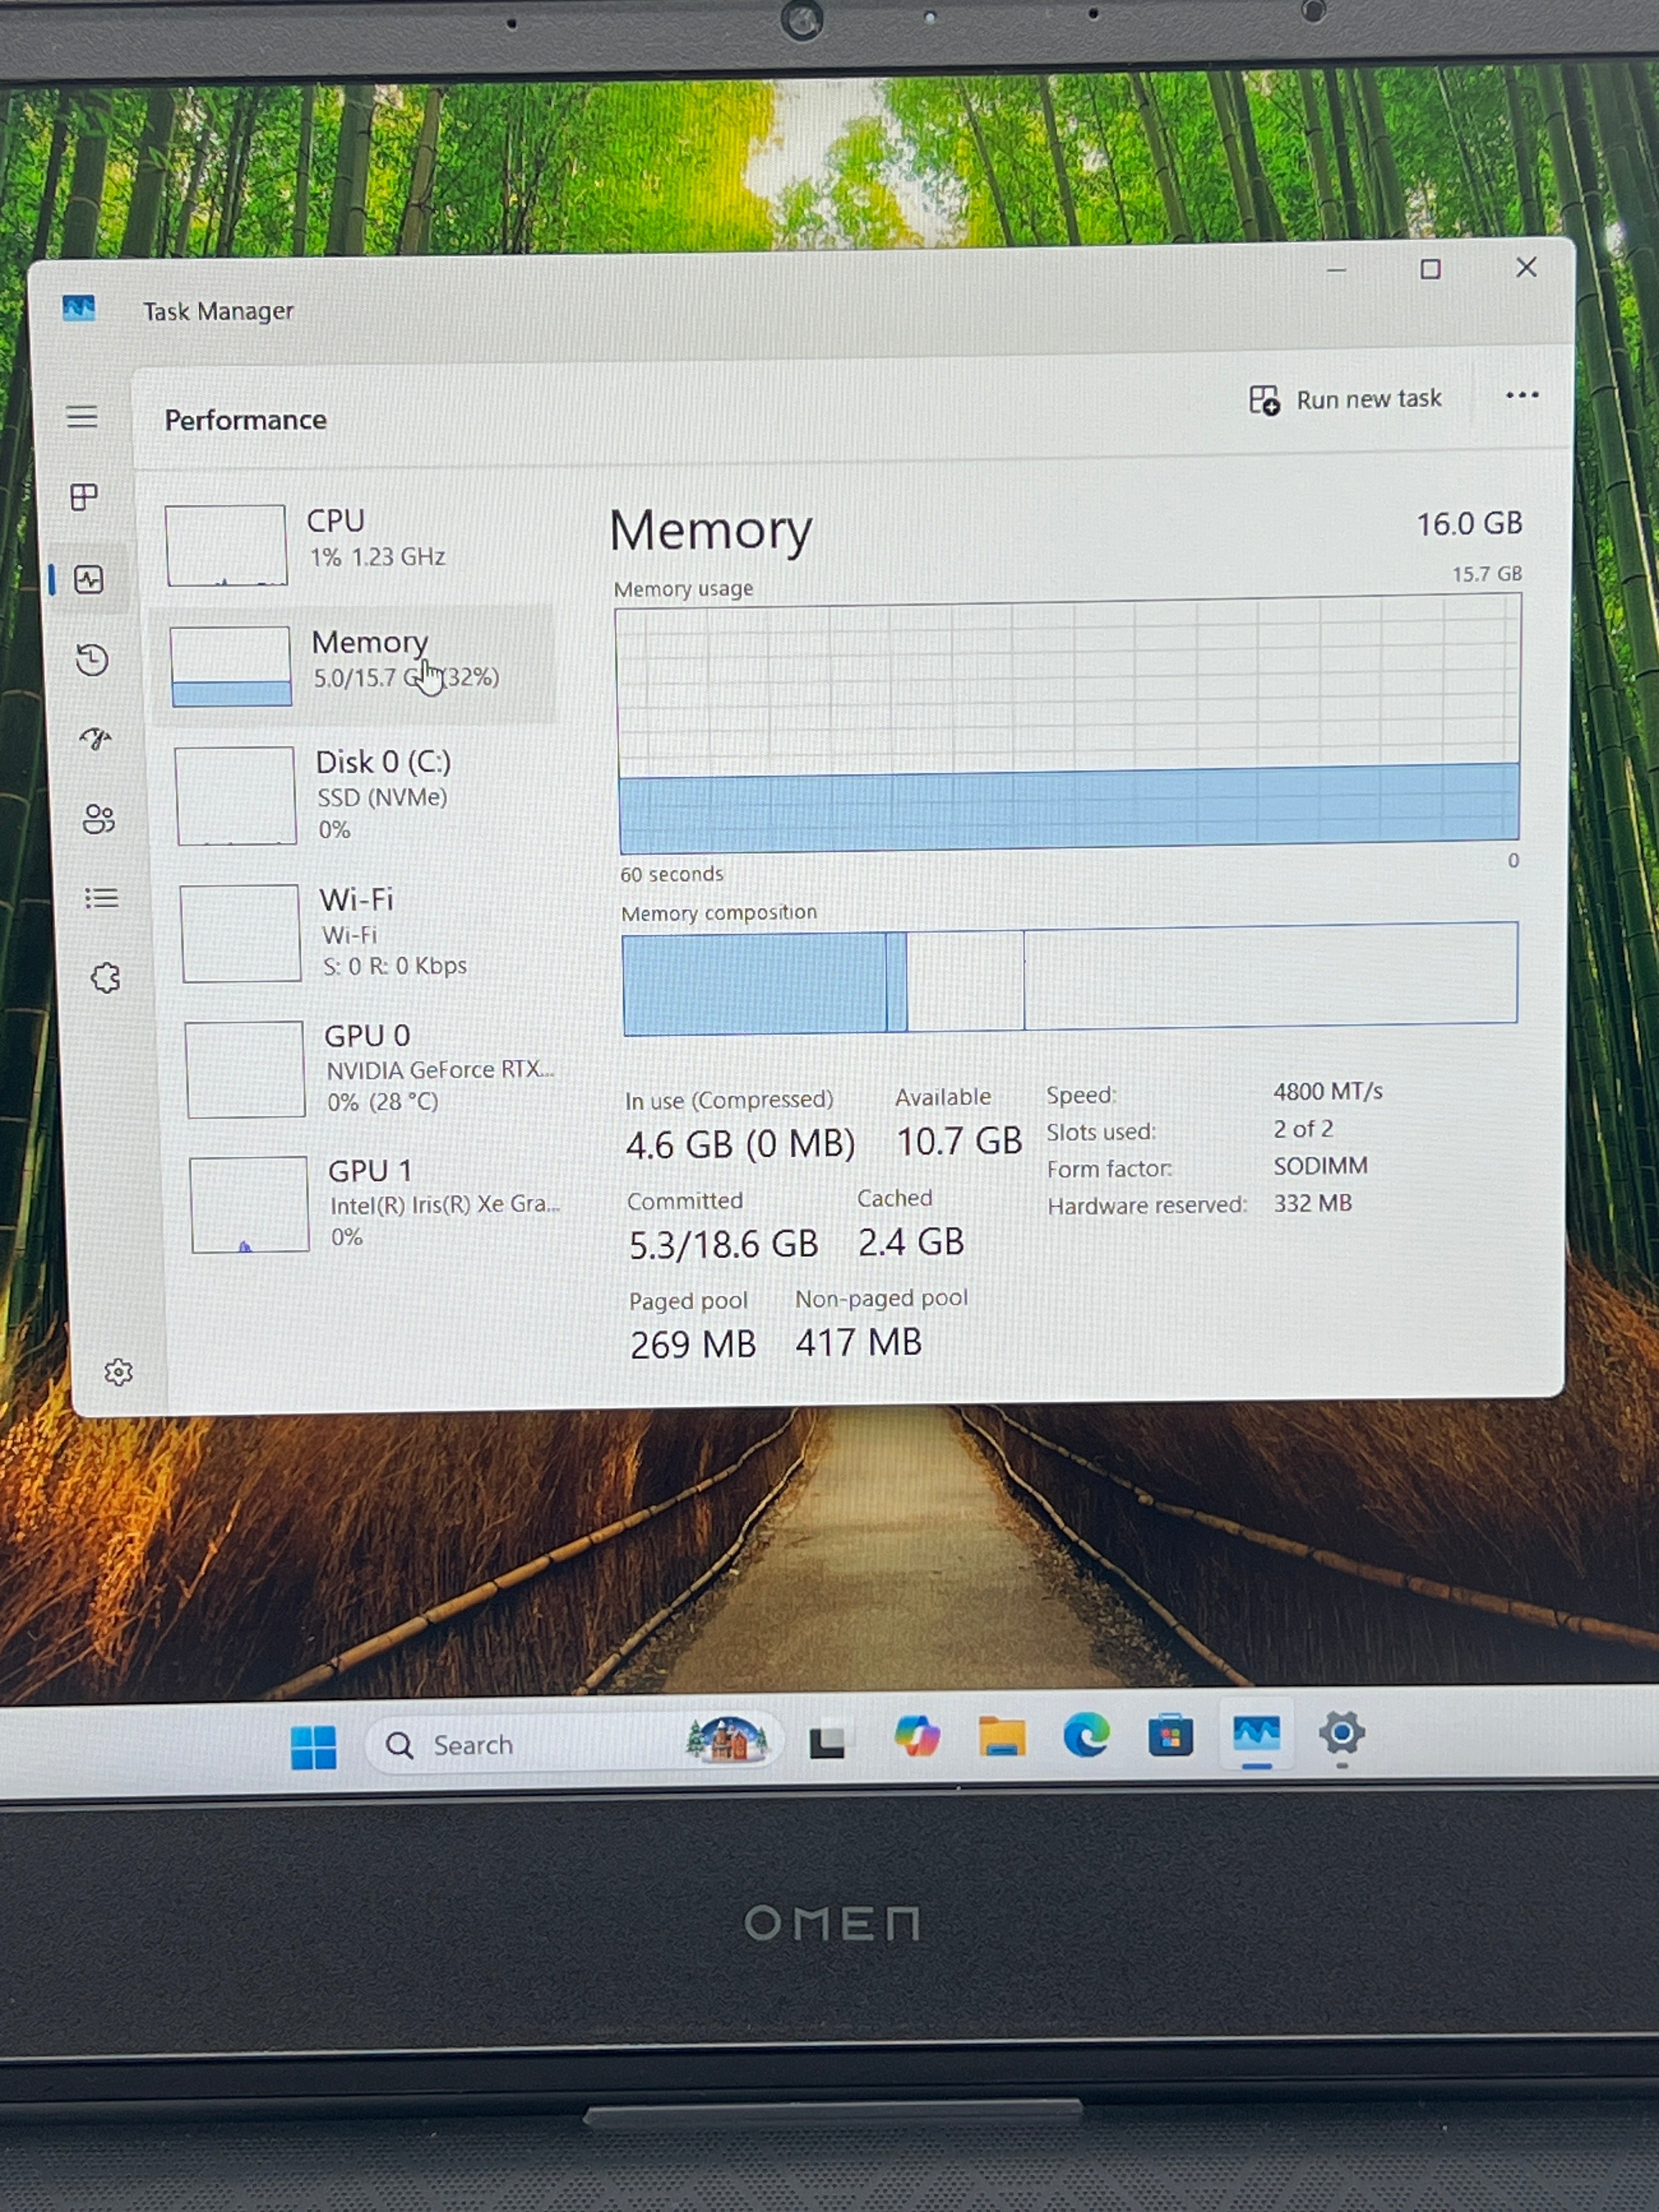Viewport: 1659px width, 2212px height.
Task: Click the 5.3/18.6 GB committed value
Action: (x=723, y=1244)
